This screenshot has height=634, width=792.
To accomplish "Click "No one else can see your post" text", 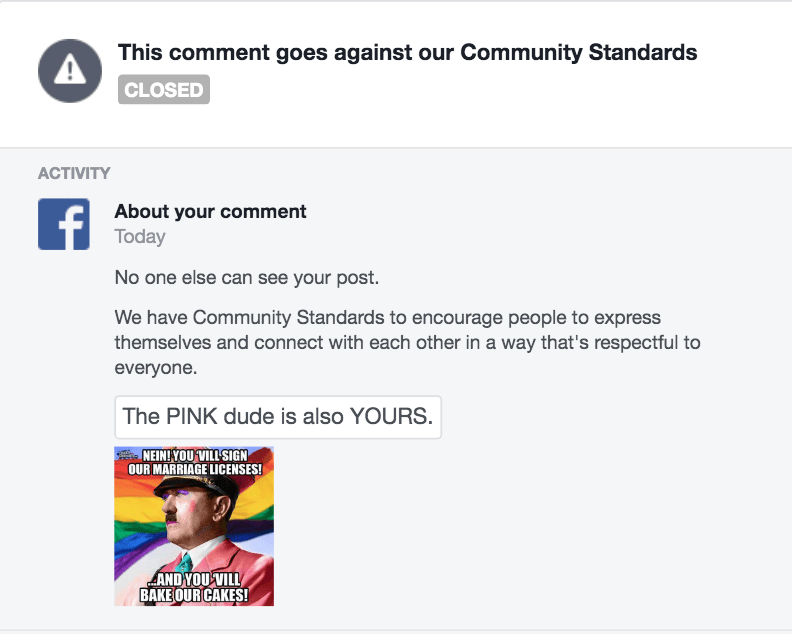I will (247, 277).
